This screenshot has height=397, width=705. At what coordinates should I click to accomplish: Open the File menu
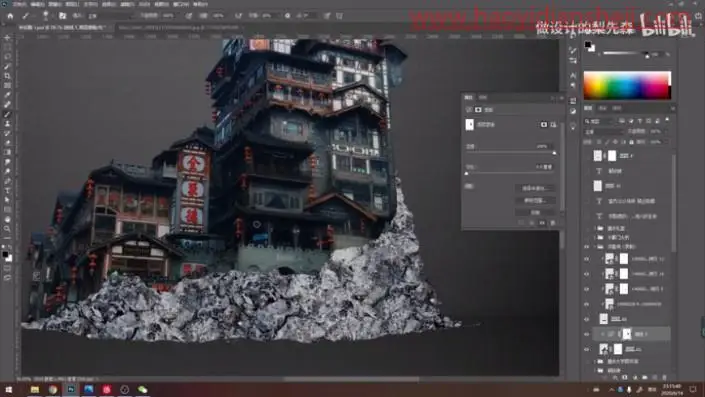click(x=19, y=4)
